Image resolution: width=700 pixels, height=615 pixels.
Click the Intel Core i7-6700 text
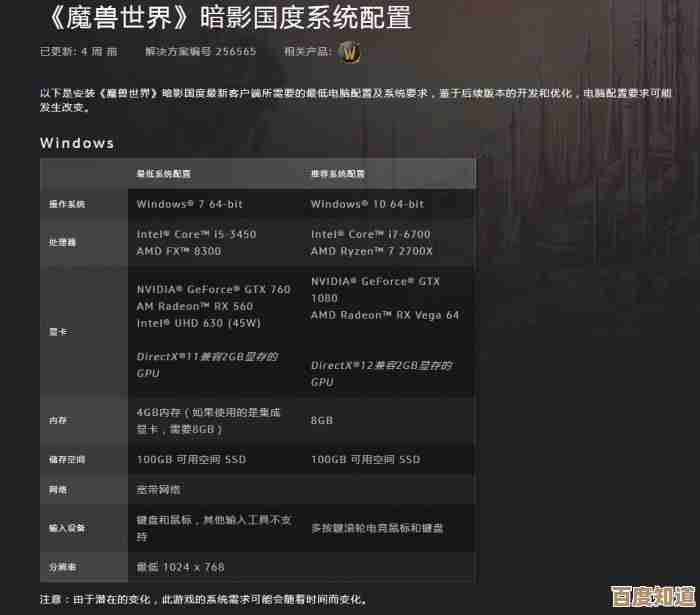click(371, 234)
